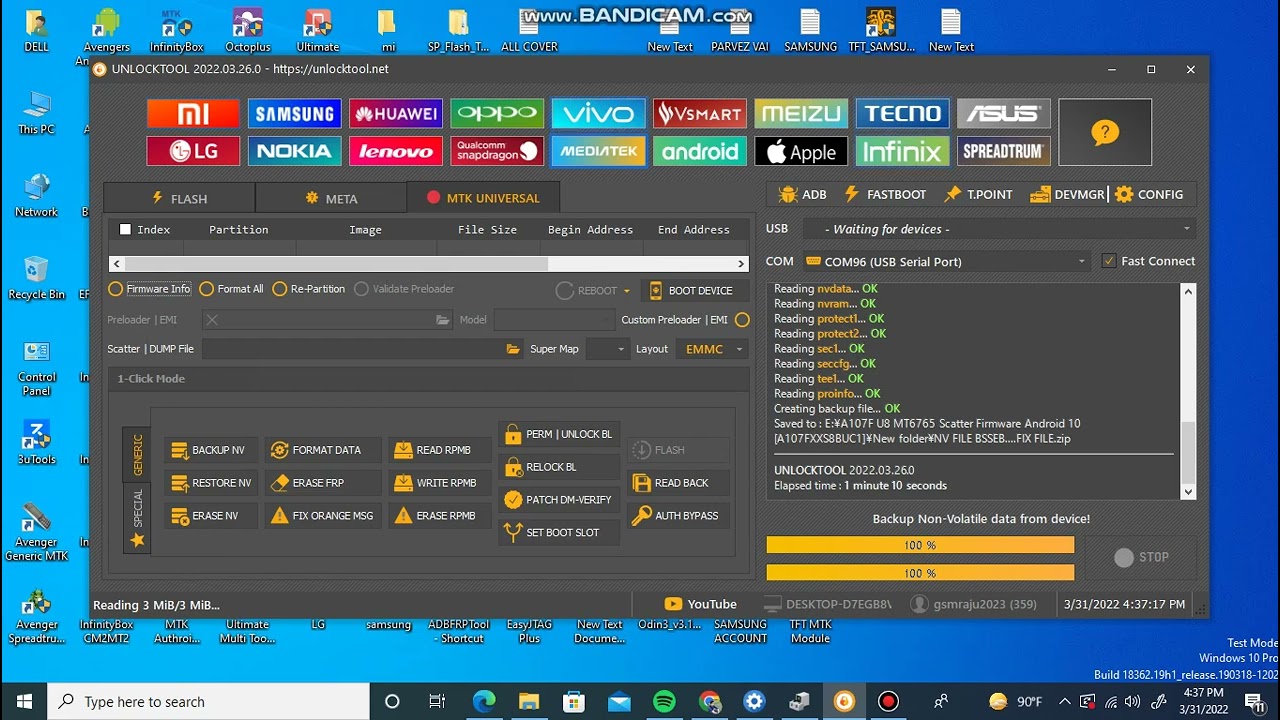The width and height of the screenshot is (1280, 720).
Task: Choose the Huawei brand logo
Action: tap(395, 113)
